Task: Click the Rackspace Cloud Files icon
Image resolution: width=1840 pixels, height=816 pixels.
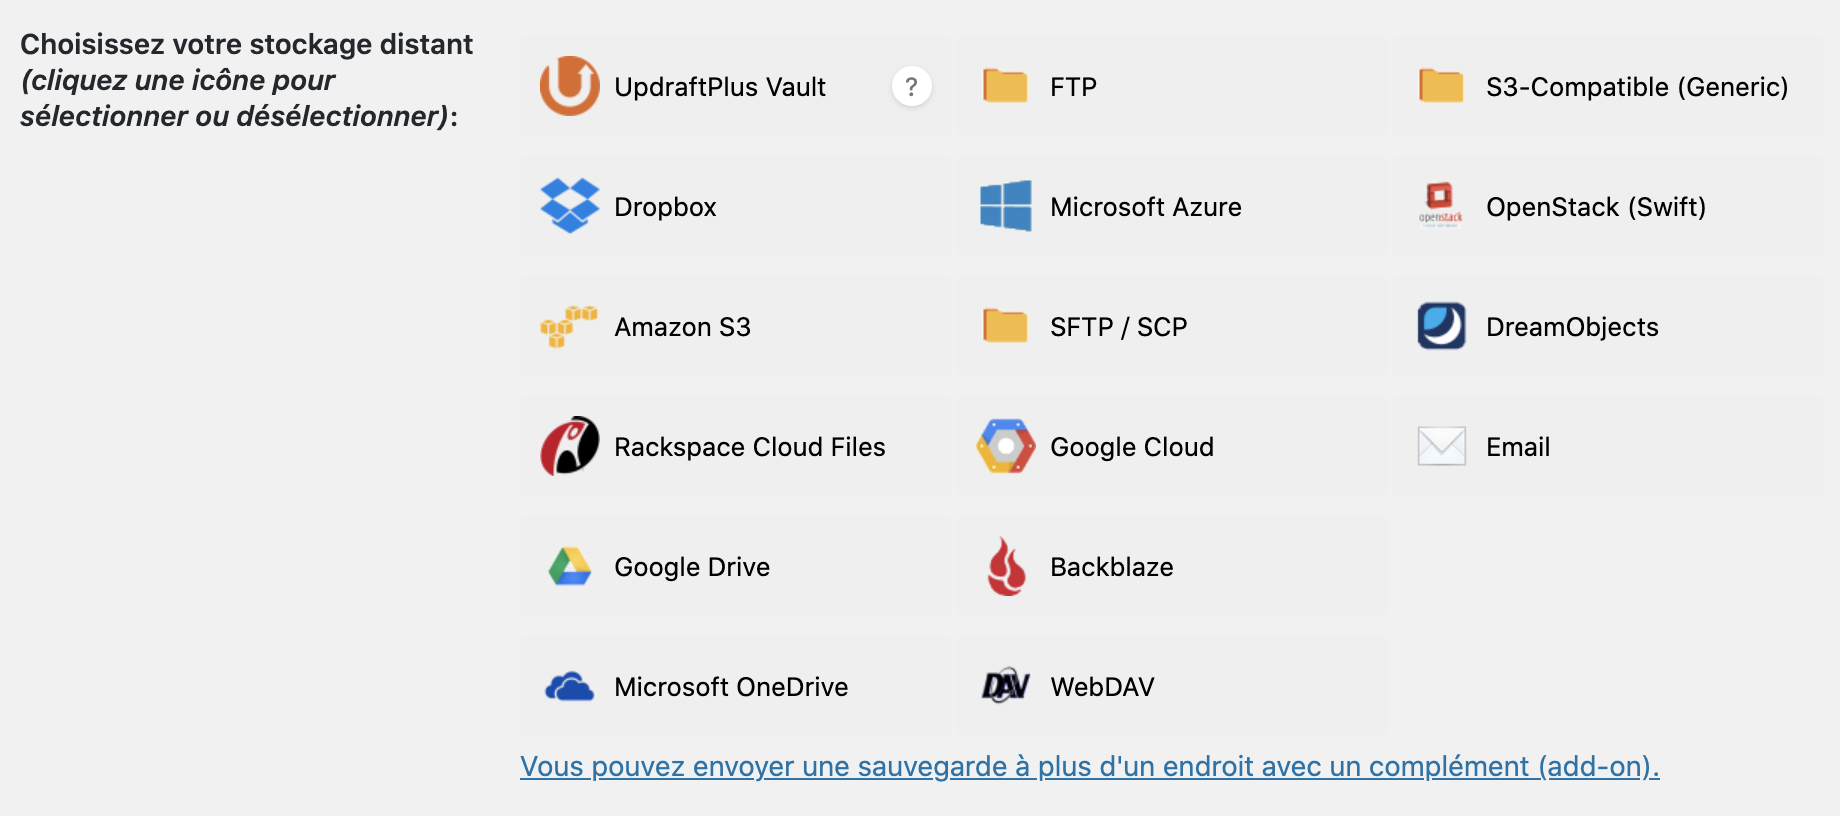Action: 568,446
